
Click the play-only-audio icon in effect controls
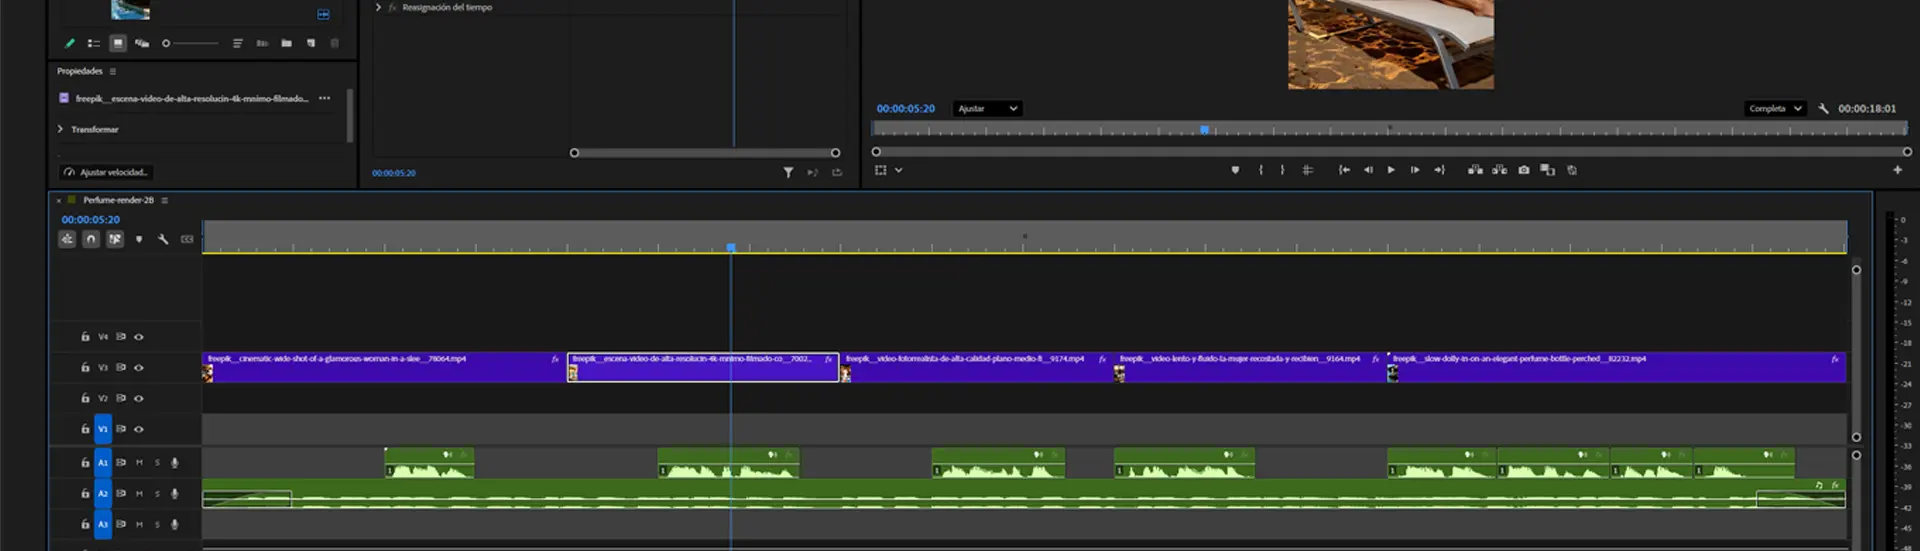[812, 172]
